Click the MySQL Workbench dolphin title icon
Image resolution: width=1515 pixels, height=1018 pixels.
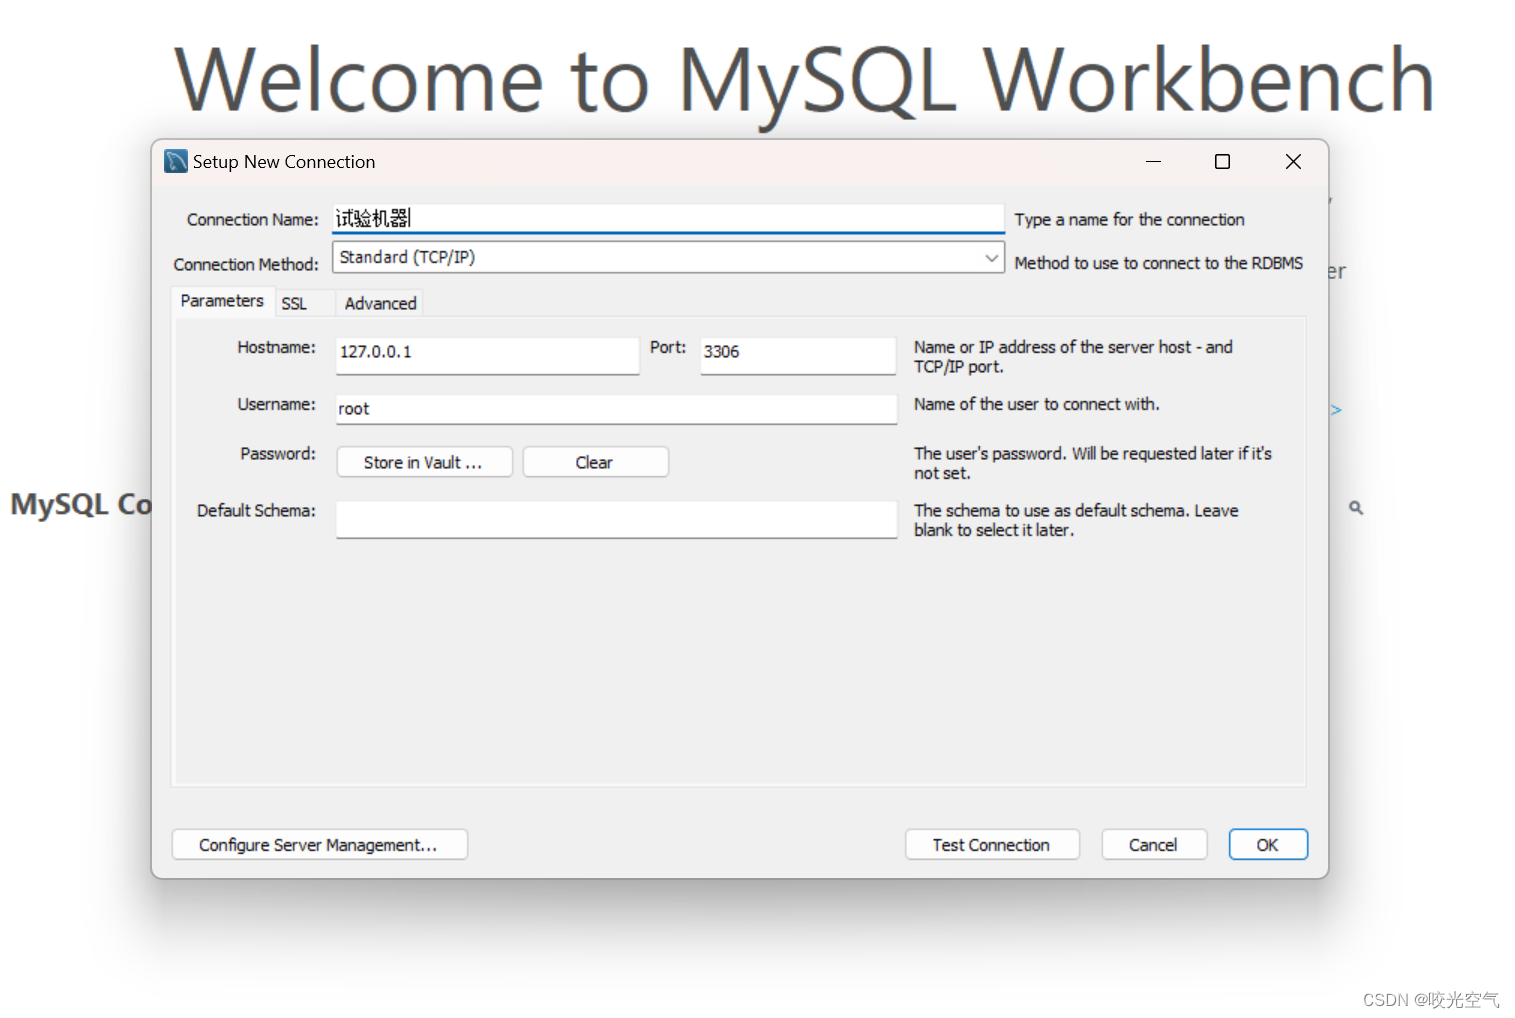pyautogui.click(x=176, y=161)
